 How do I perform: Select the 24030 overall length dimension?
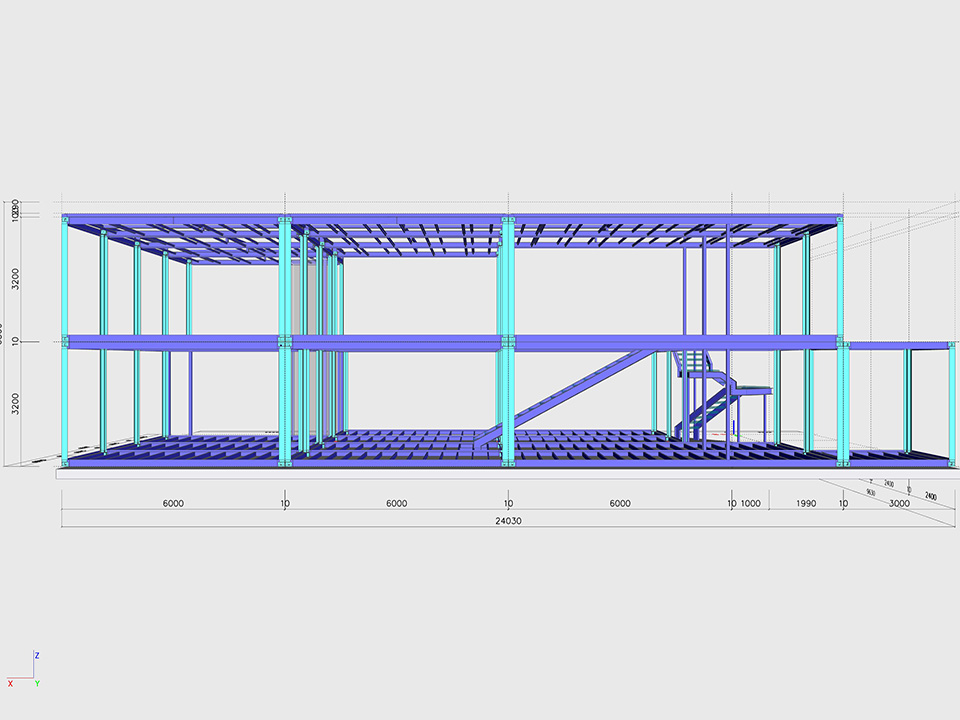tap(508, 521)
